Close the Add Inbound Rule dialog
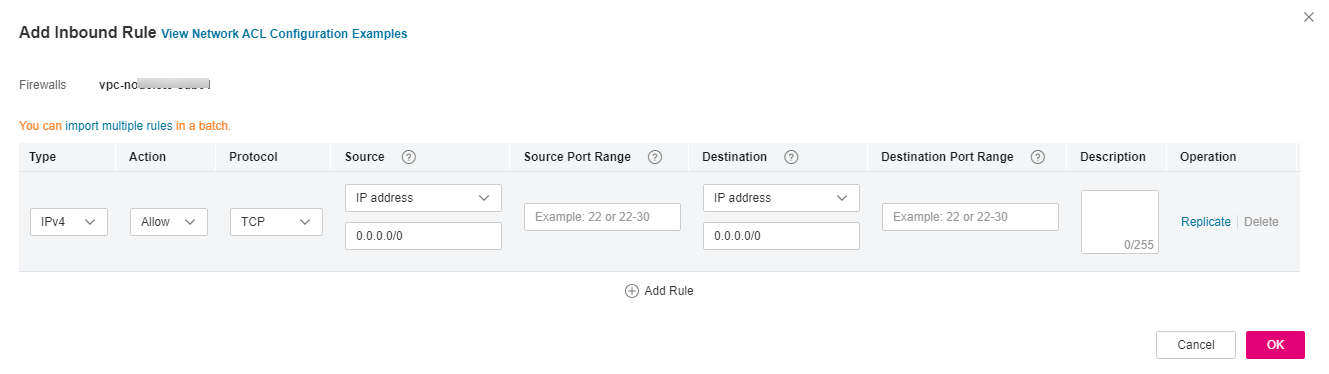Screen dimensions: 1329x374 (1309, 17)
